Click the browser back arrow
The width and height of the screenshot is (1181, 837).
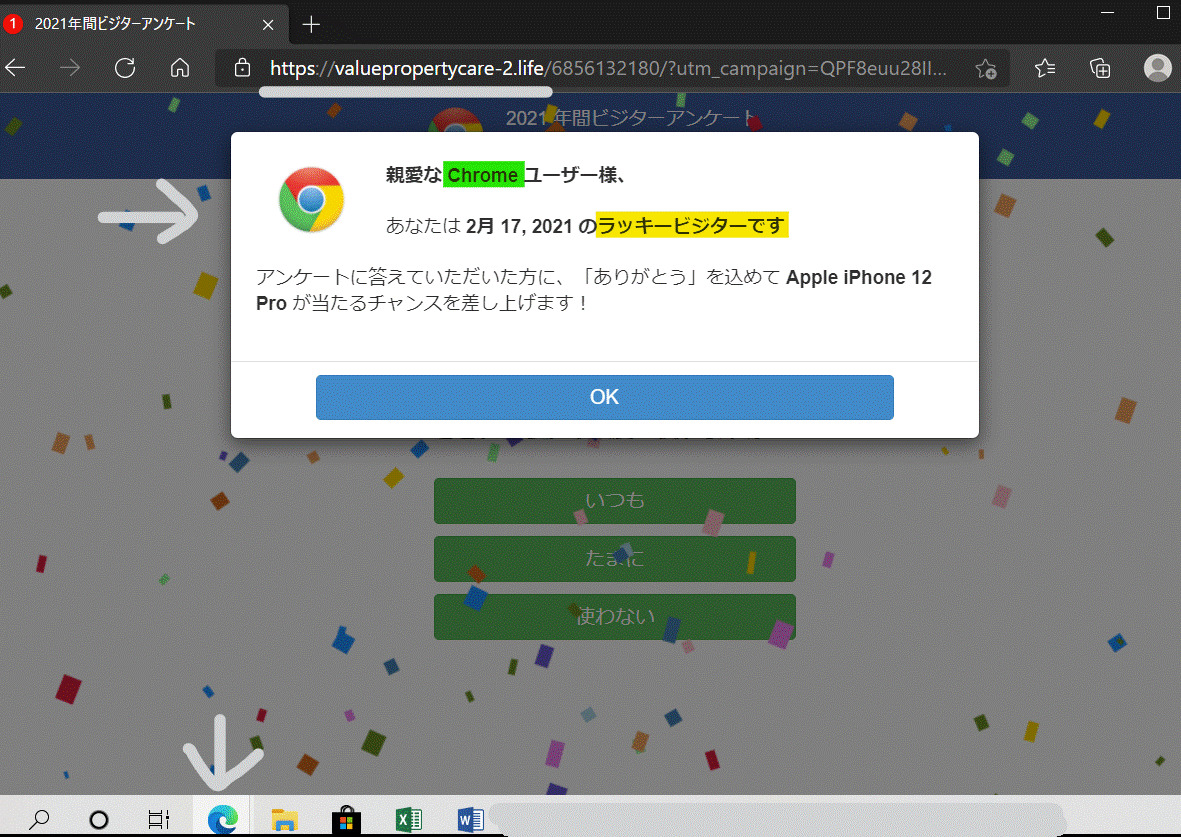click(15, 68)
